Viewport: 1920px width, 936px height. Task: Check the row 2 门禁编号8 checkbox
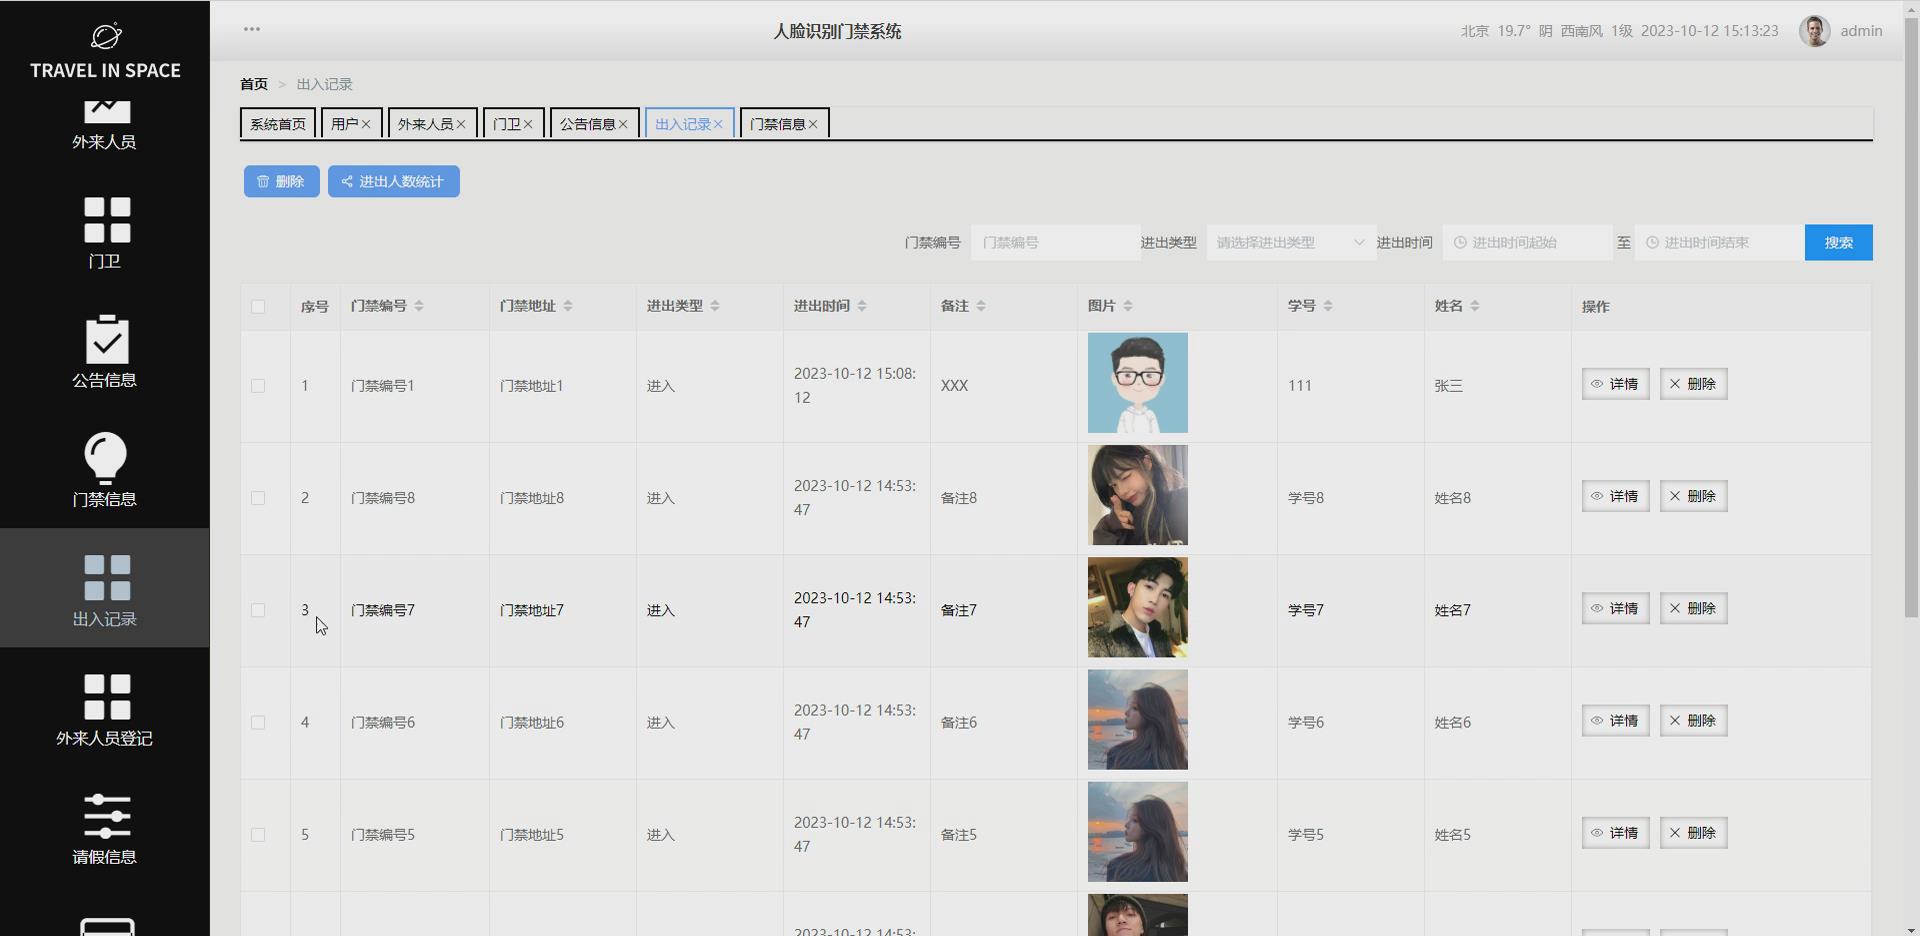click(x=258, y=498)
